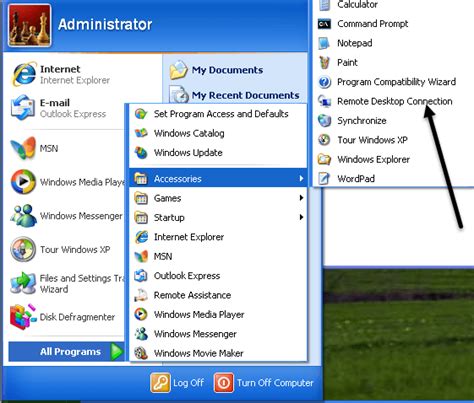Open the Disk Defragmenter icon

23,317
